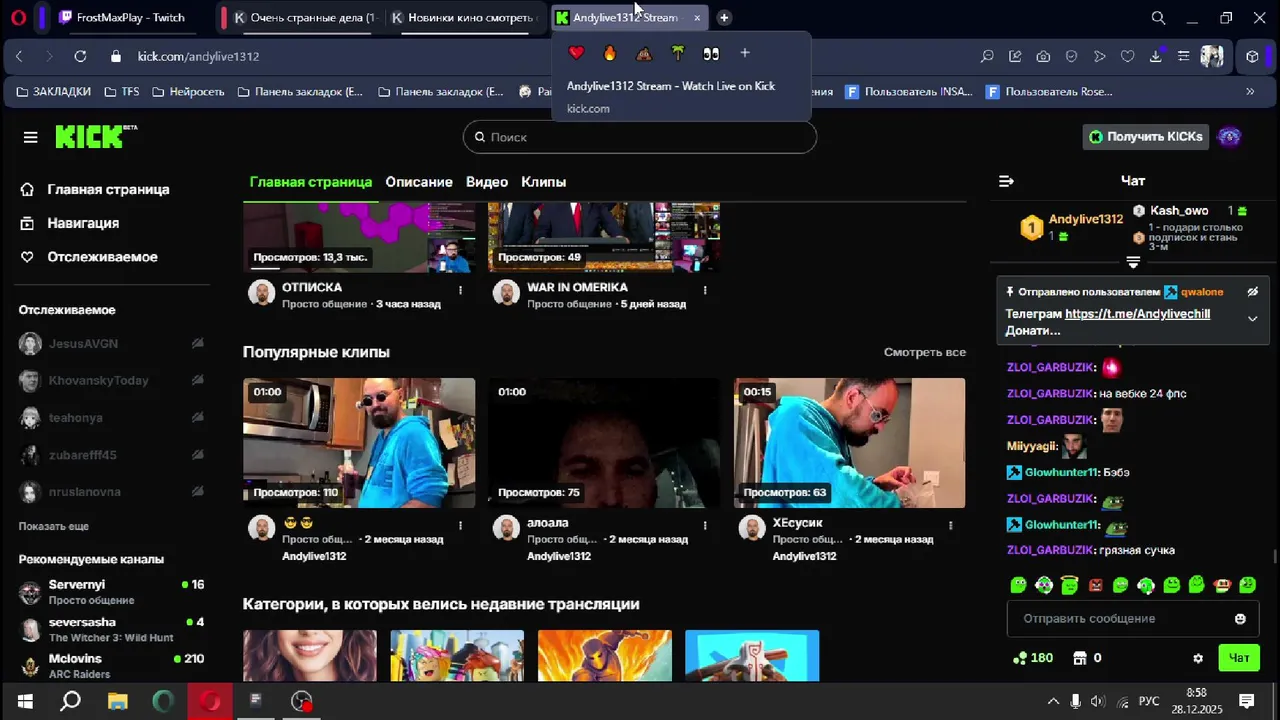Unmute notifications for JesusAVGN
The width and height of the screenshot is (1280, 720).
coord(197,343)
